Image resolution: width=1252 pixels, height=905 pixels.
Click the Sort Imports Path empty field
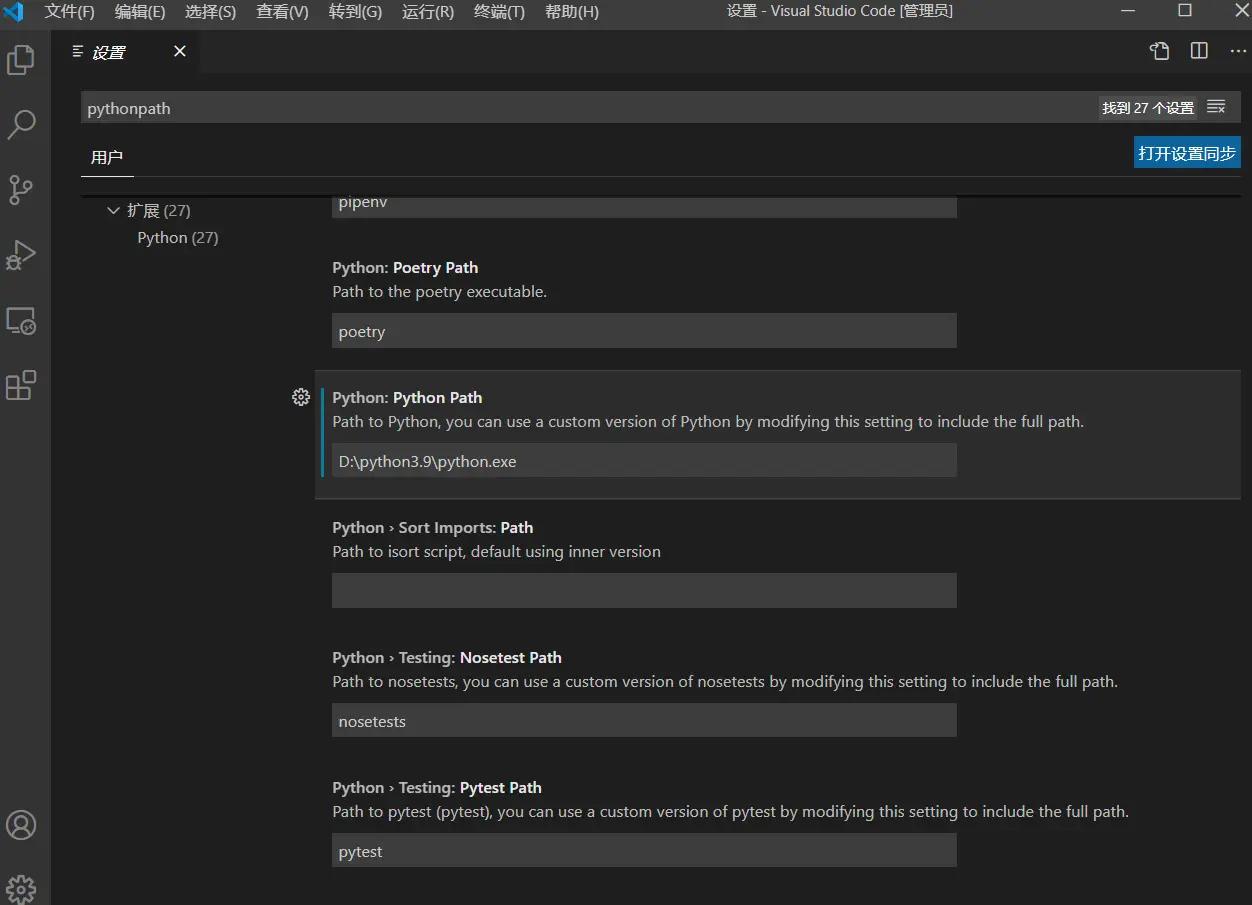pos(644,590)
